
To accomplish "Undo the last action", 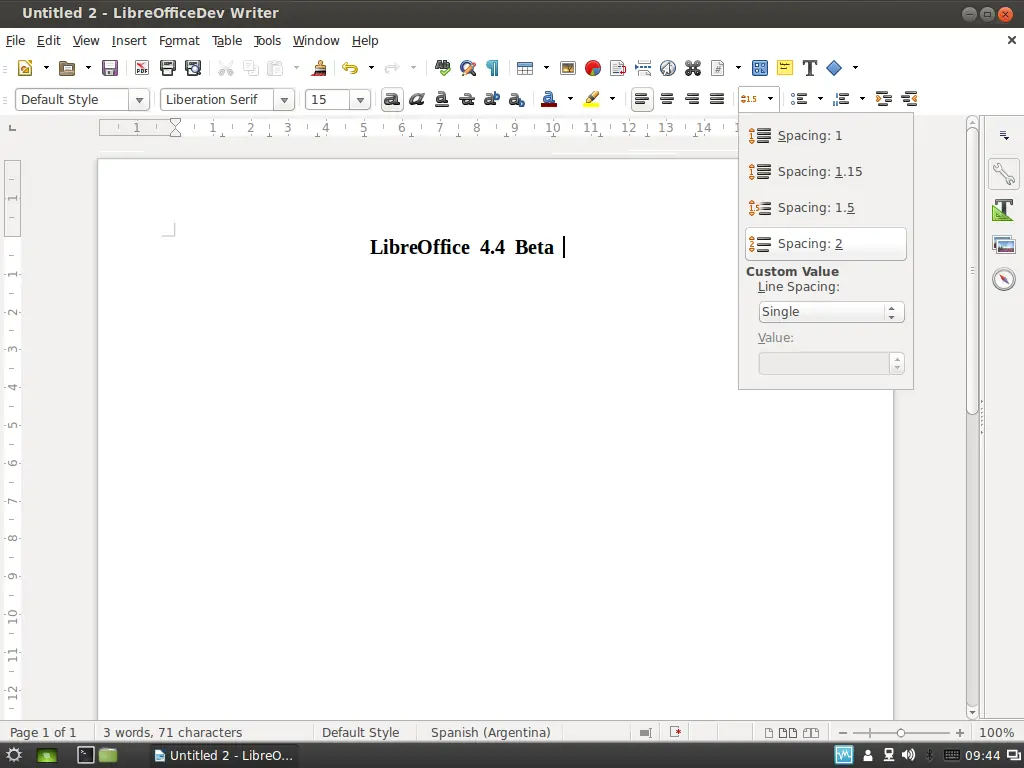I will tap(350, 68).
